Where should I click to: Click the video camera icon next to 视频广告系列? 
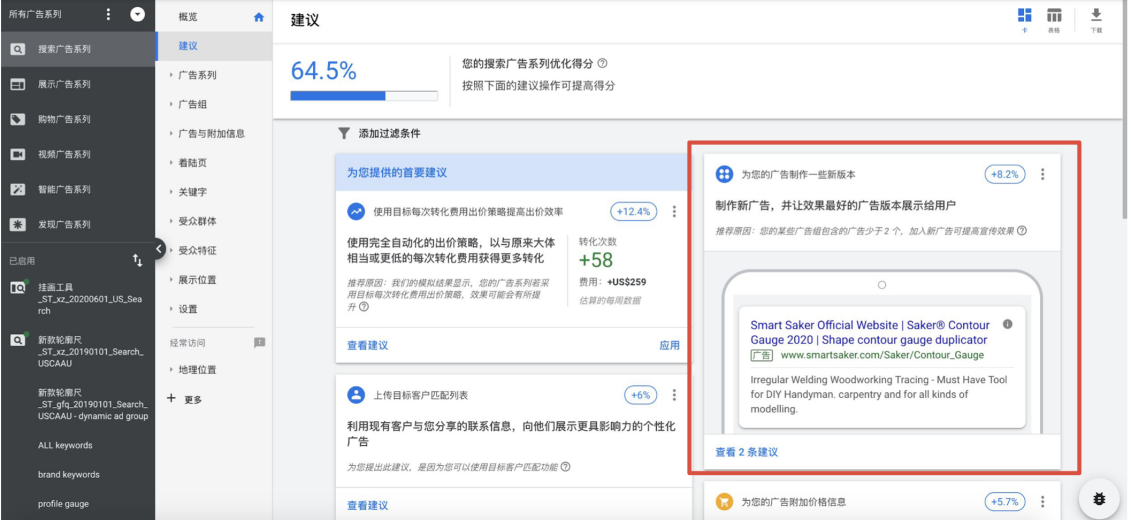click(17, 154)
